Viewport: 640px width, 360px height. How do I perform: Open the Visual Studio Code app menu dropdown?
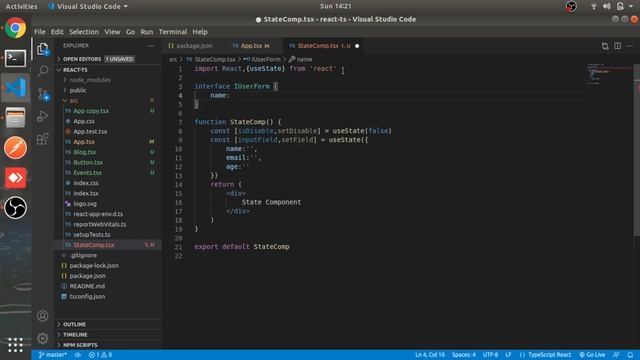88,7
